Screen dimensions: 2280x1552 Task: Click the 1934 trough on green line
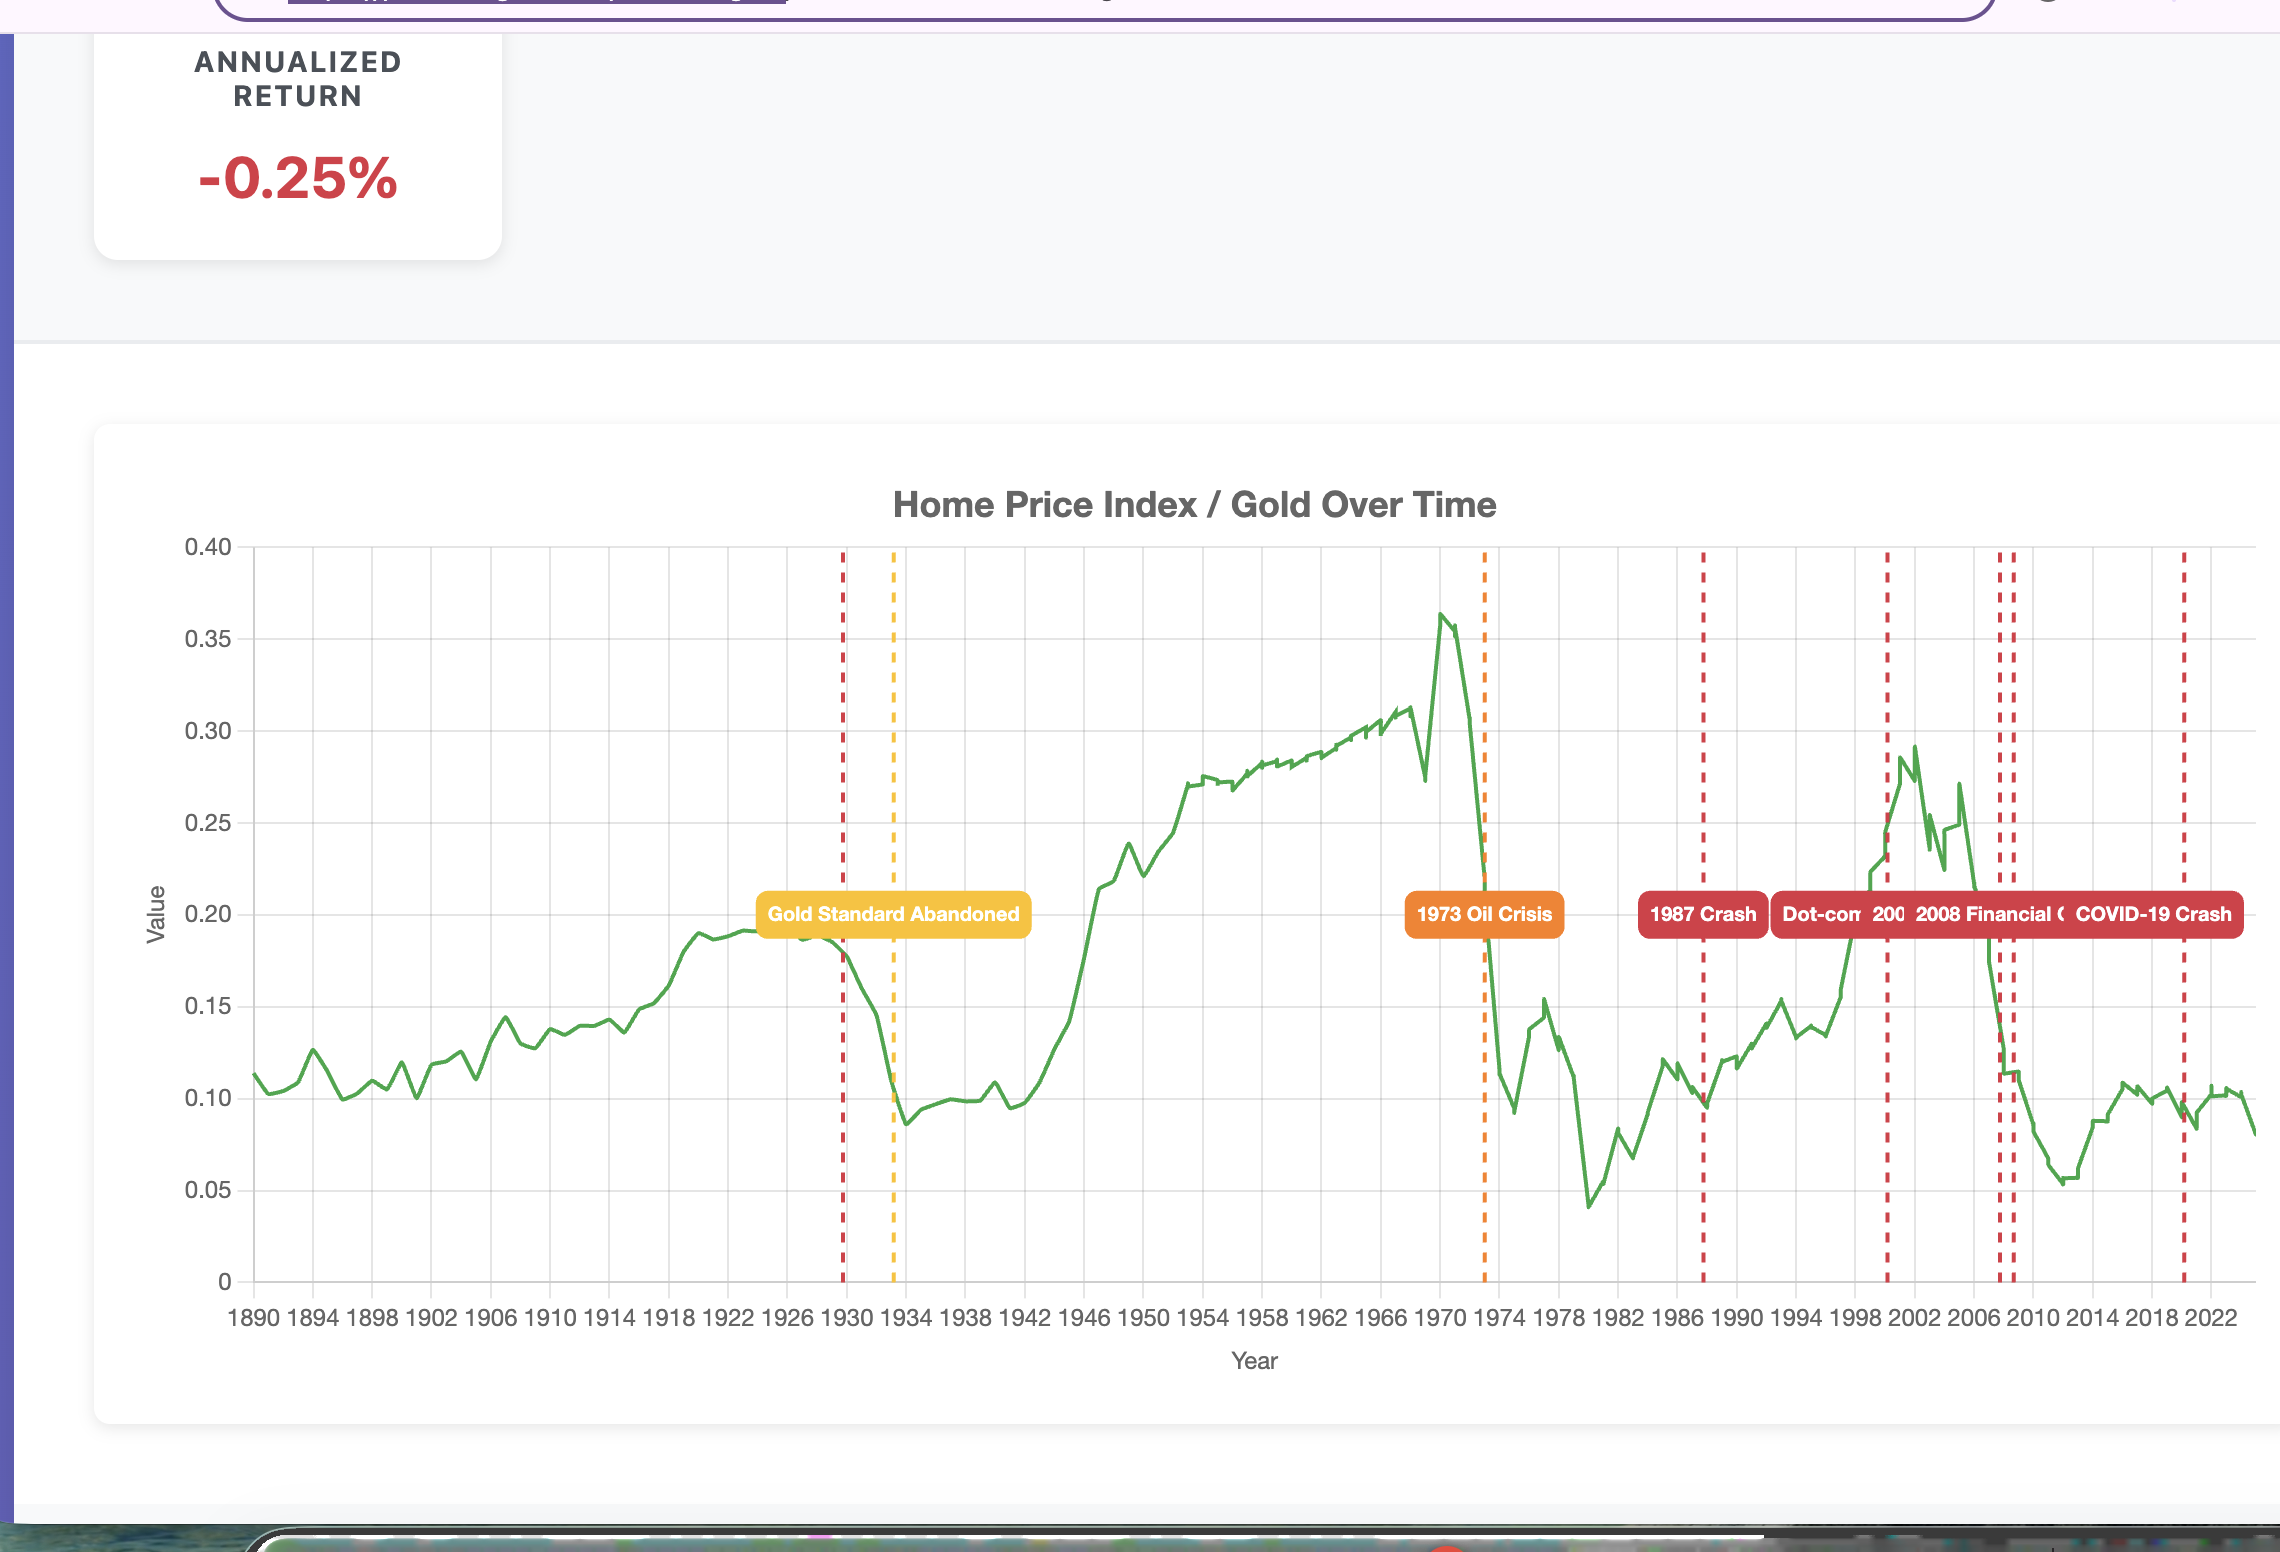click(x=906, y=1124)
